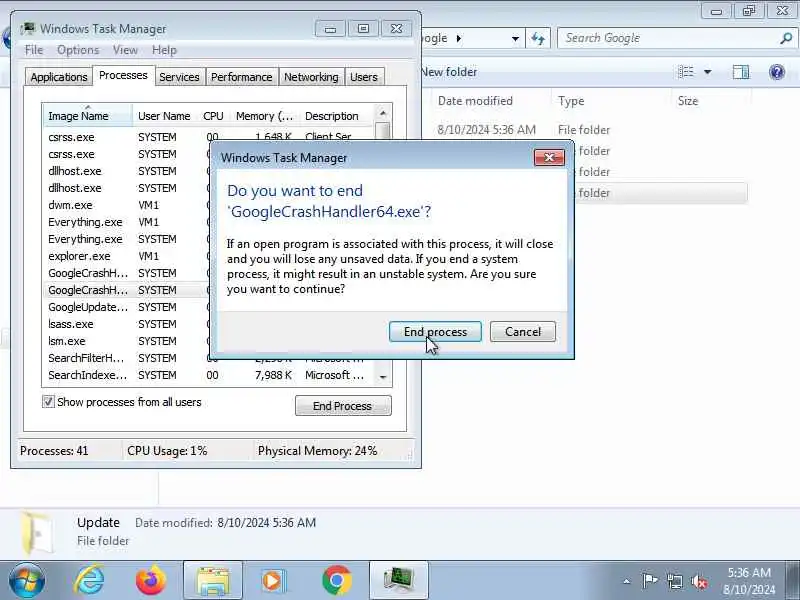Switch to the Applications tab
Image resolution: width=800 pixels, height=600 pixels.
tap(59, 77)
